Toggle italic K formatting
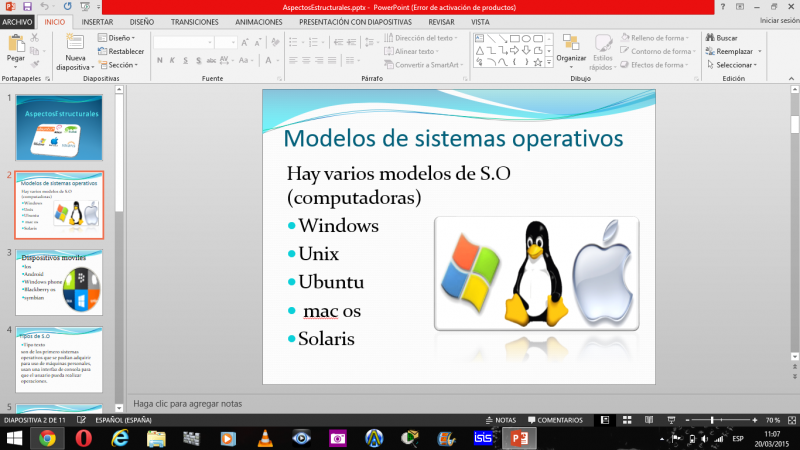 click(x=172, y=60)
